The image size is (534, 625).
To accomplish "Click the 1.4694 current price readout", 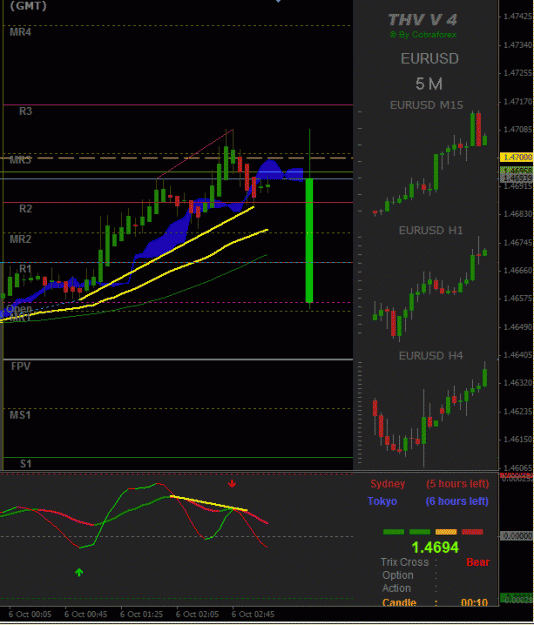I will [x=435, y=548].
